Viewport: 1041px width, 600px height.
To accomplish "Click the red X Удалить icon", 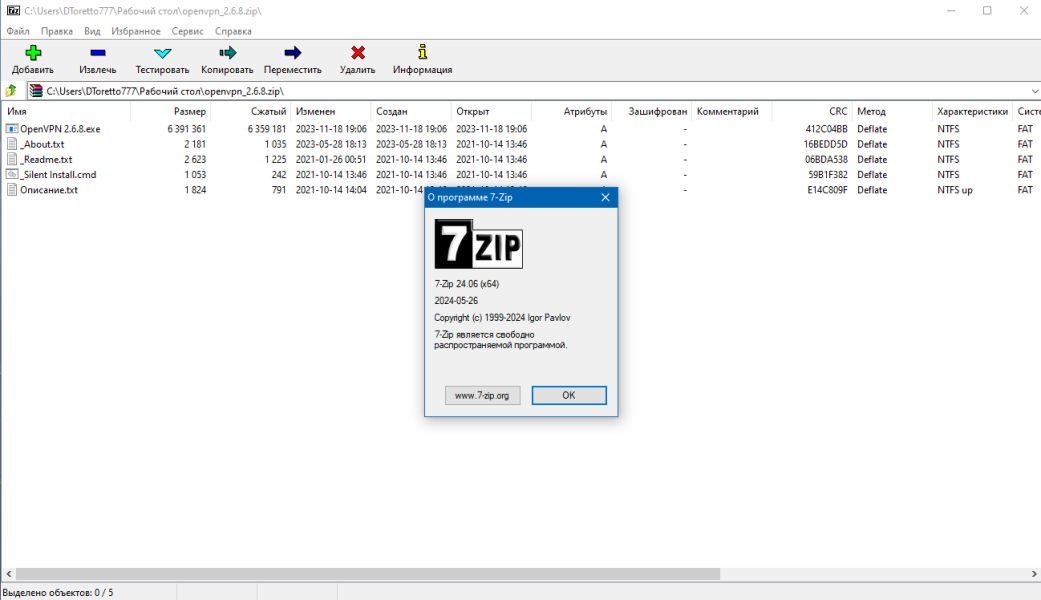I will pos(358,53).
